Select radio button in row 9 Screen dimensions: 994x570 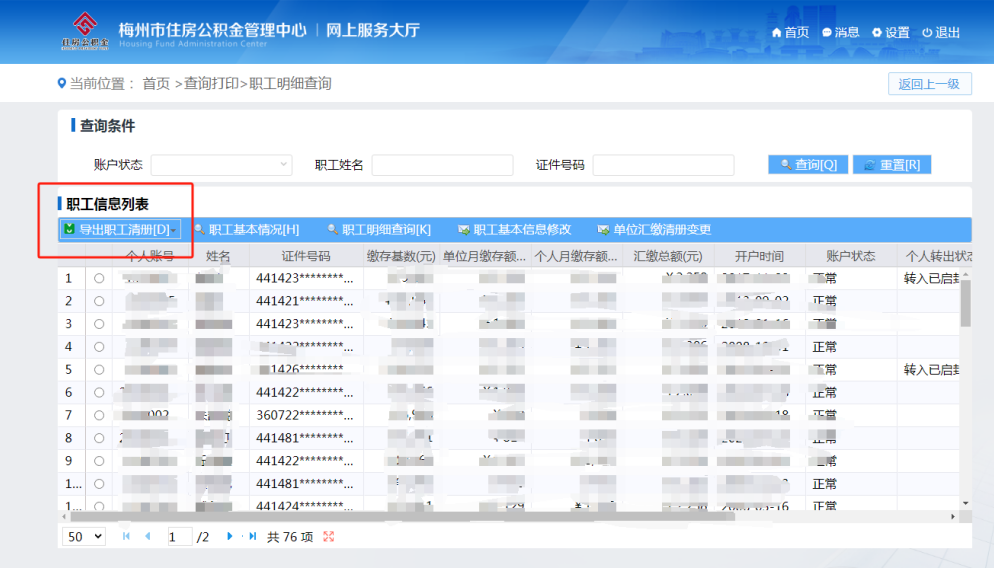99,461
